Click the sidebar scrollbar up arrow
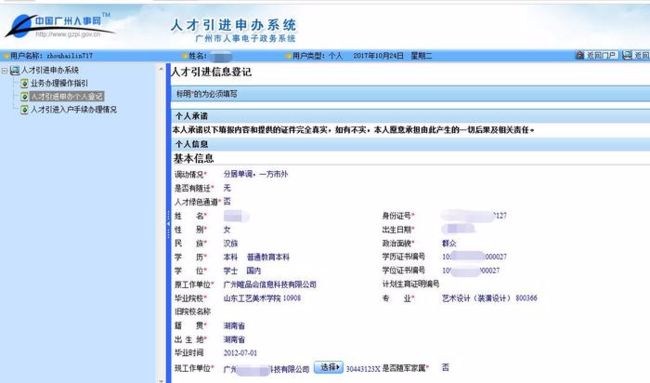 pos(161,69)
